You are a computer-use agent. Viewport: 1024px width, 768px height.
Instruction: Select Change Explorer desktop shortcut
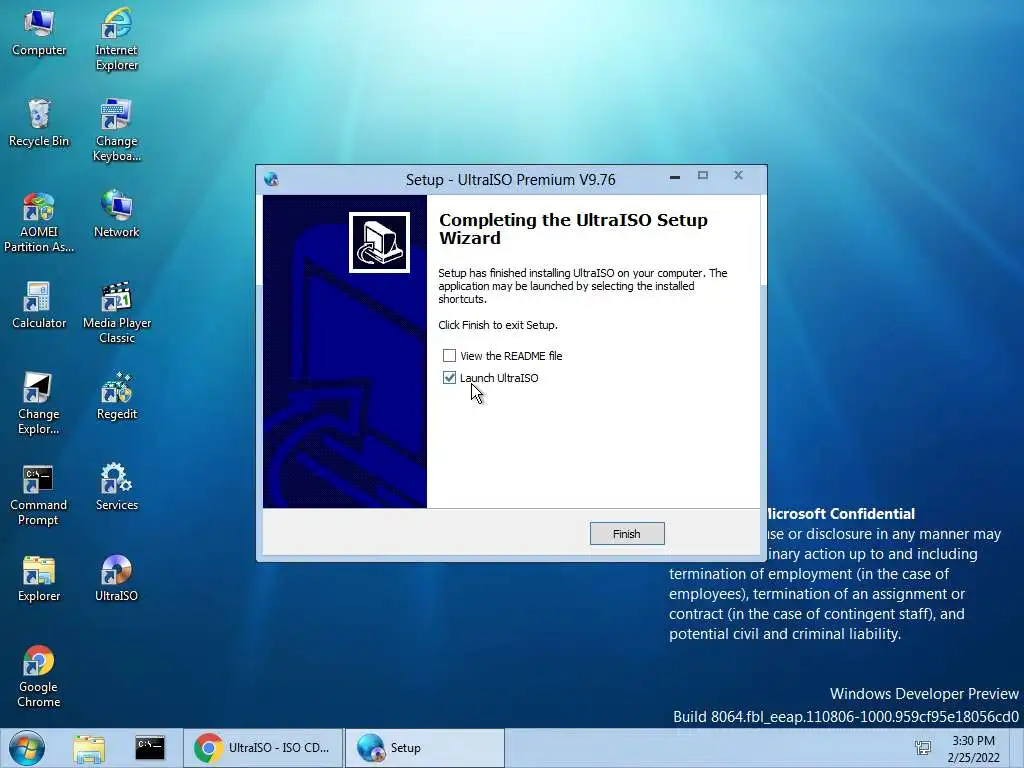coord(39,404)
